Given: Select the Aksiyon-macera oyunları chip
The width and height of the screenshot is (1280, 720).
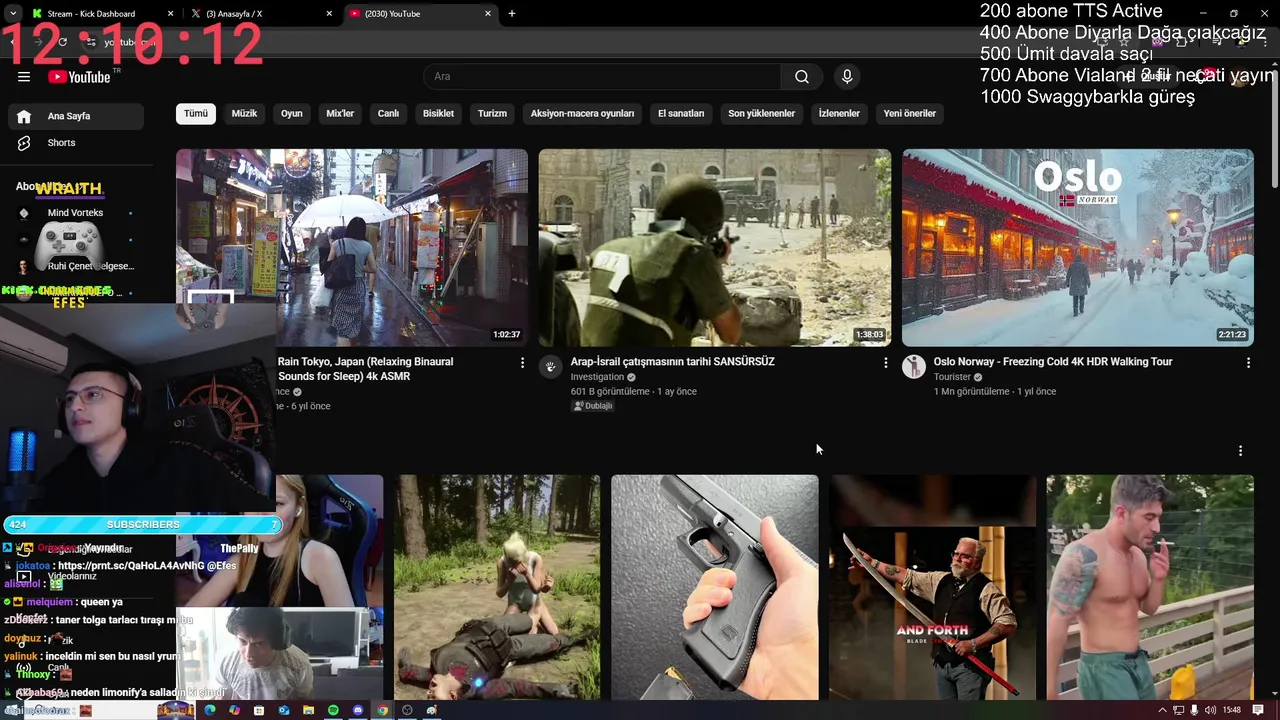Looking at the screenshot, I should (582, 113).
